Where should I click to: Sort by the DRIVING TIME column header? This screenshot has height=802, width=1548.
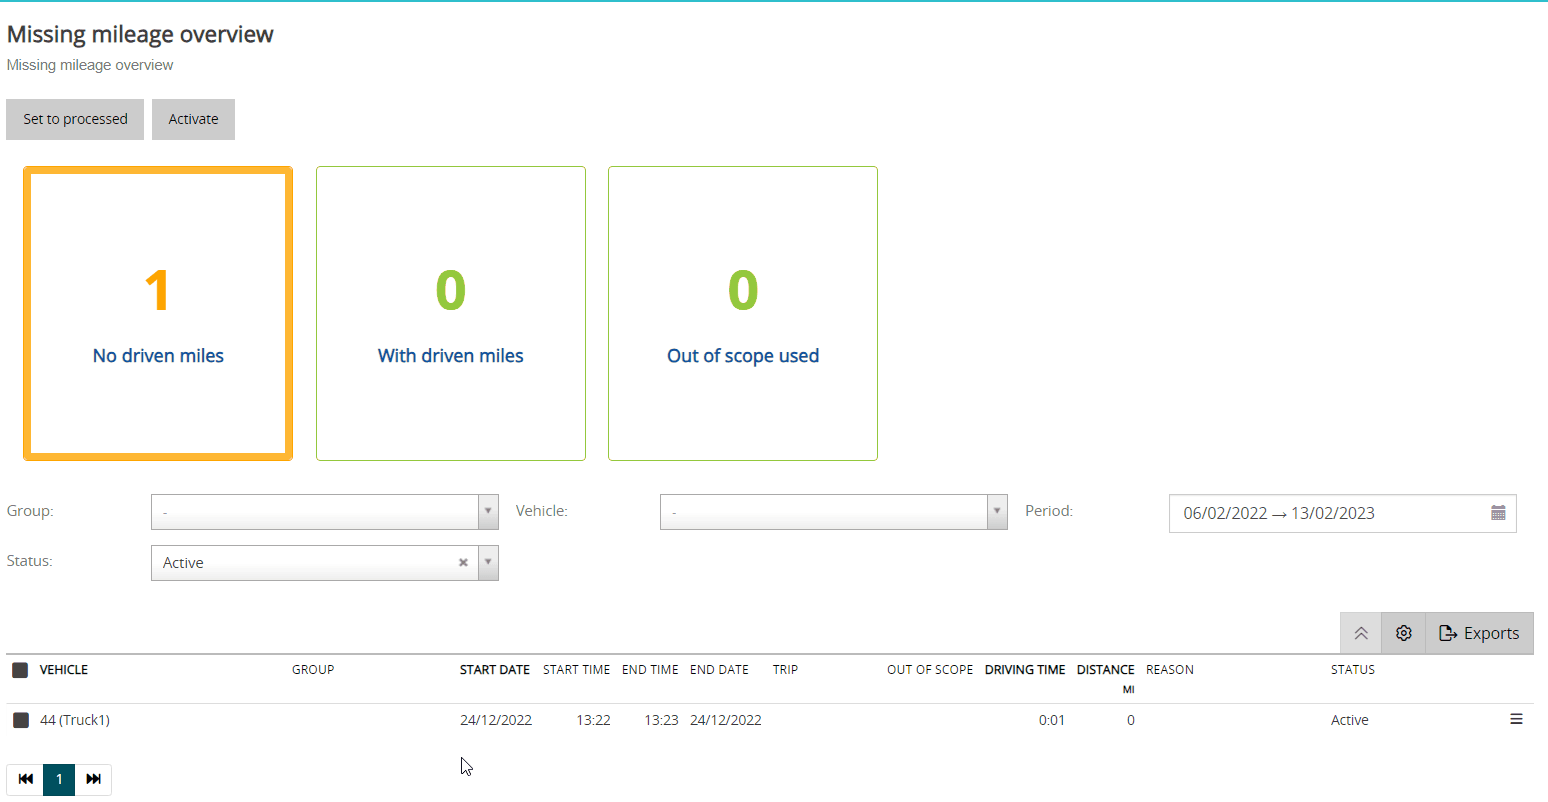tap(1025, 670)
